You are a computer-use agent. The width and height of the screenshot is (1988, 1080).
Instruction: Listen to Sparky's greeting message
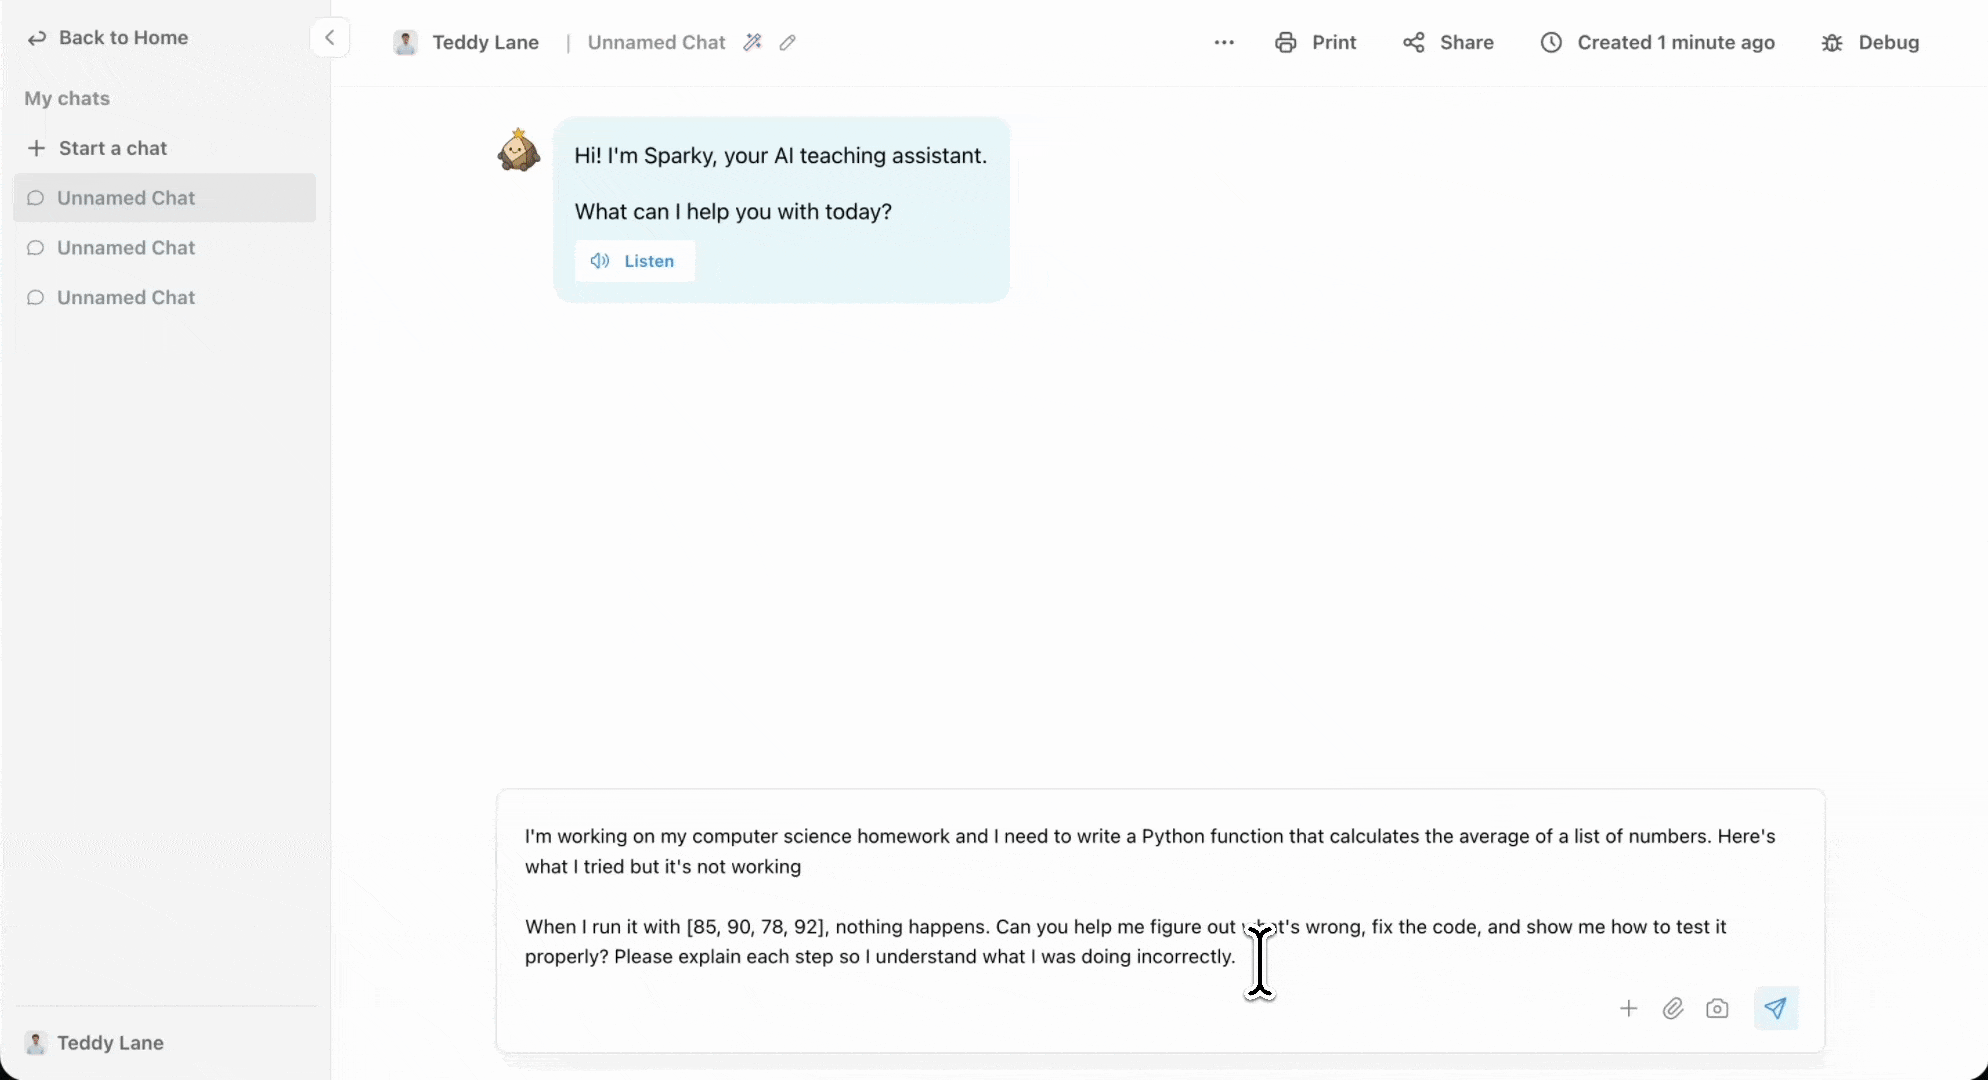pos(634,261)
